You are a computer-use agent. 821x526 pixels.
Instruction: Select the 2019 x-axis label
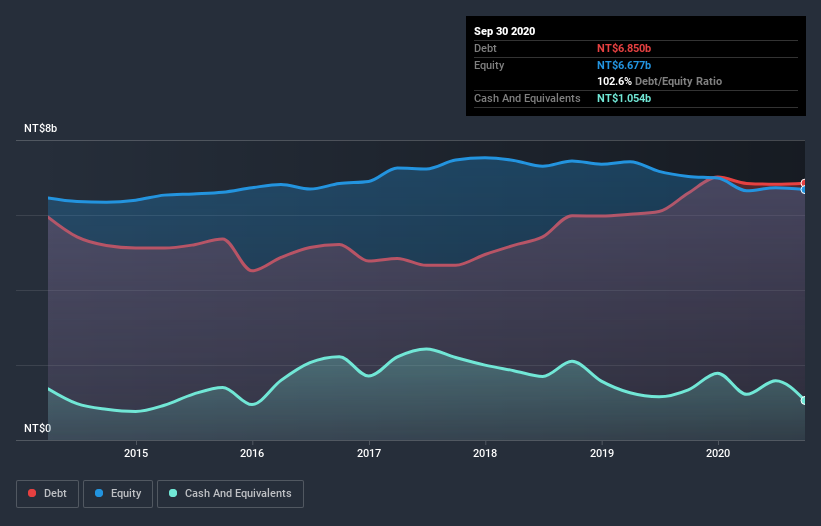pyautogui.click(x=602, y=453)
